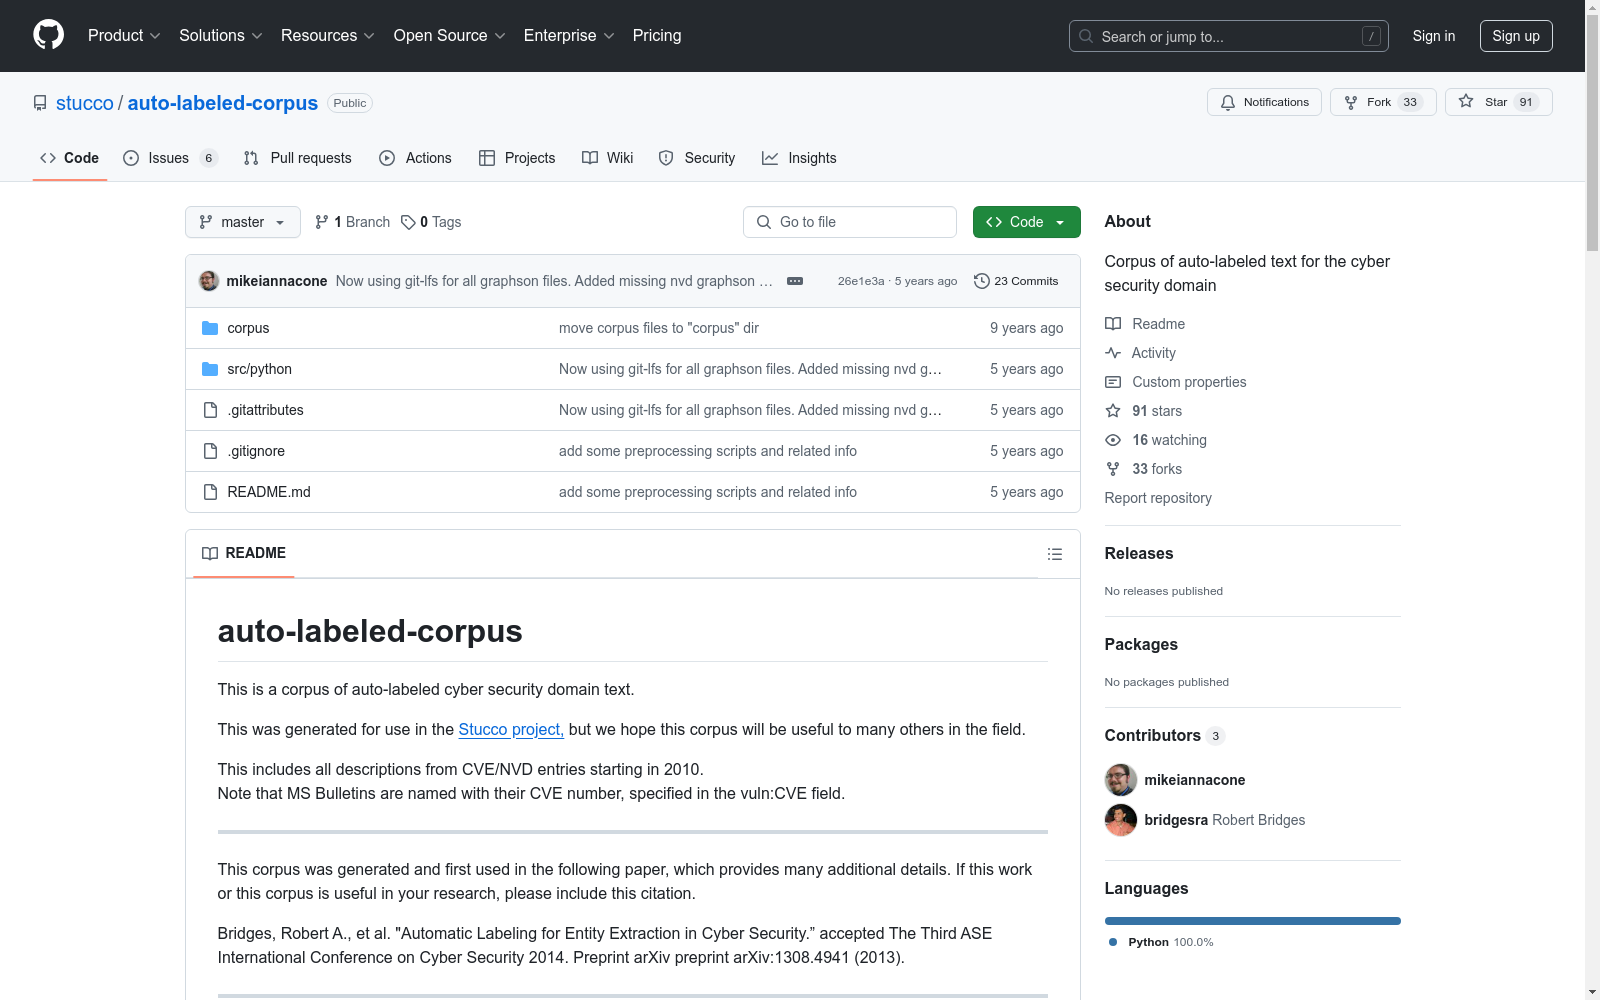1600x1000 pixels.
Task: Click the stars icon in About sidebar
Action: (1113, 411)
